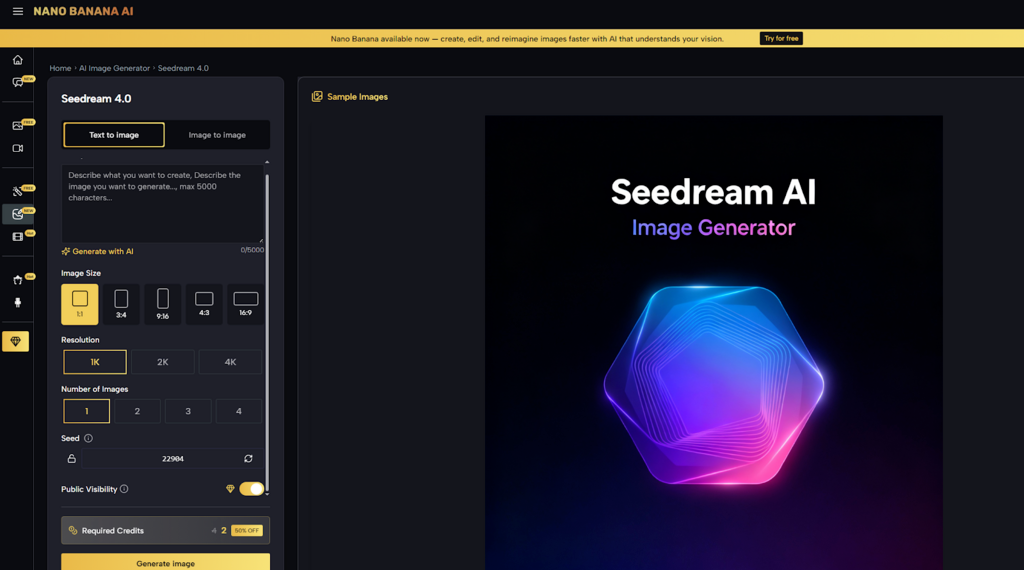The image size is (1024, 570).
Task: Open the video camera tool in the sidebar
Action: point(17,148)
